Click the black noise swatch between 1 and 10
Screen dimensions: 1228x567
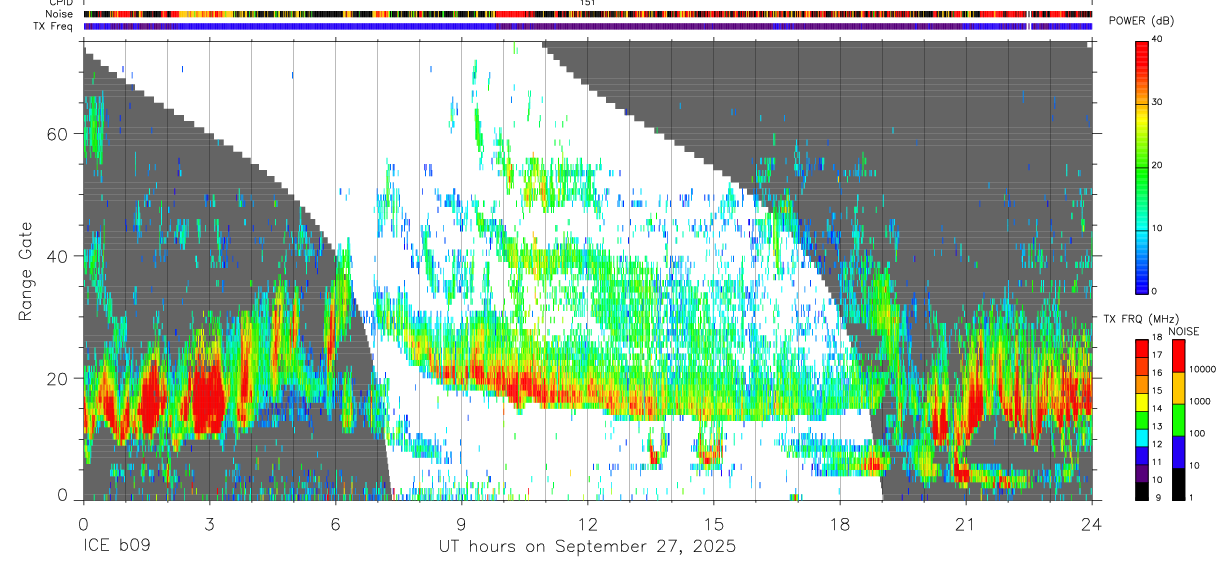click(1178, 483)
